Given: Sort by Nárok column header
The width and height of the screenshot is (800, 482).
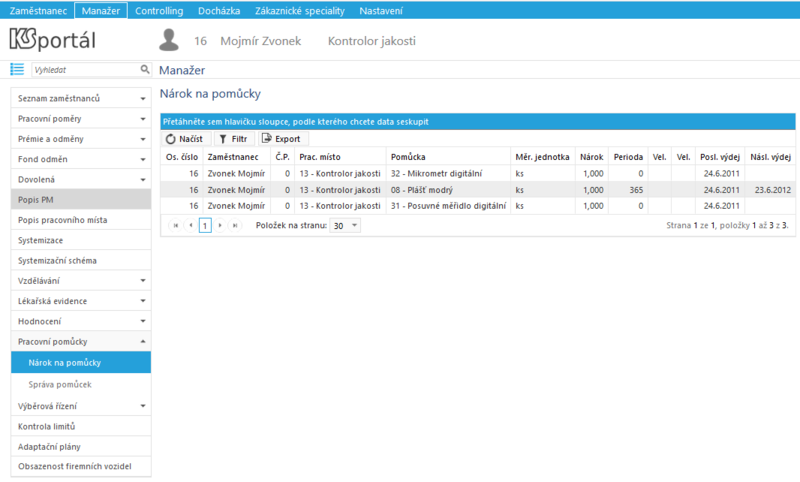Looking at the screenshot, I should (x=592, y=157).
